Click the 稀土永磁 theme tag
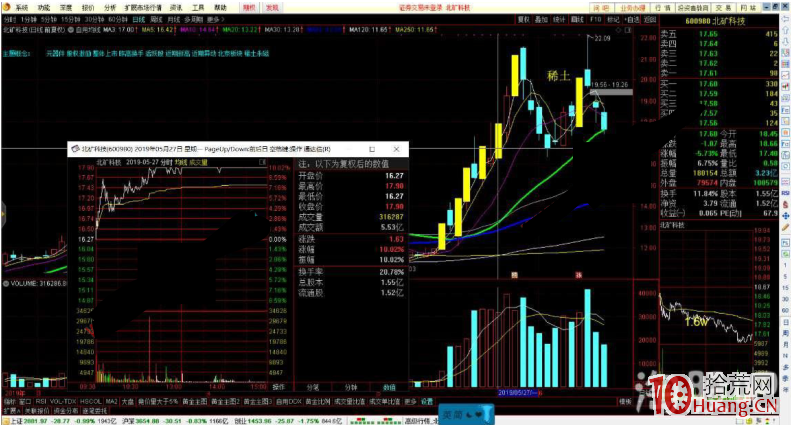The image size is (791, 425). click(256, 53)
